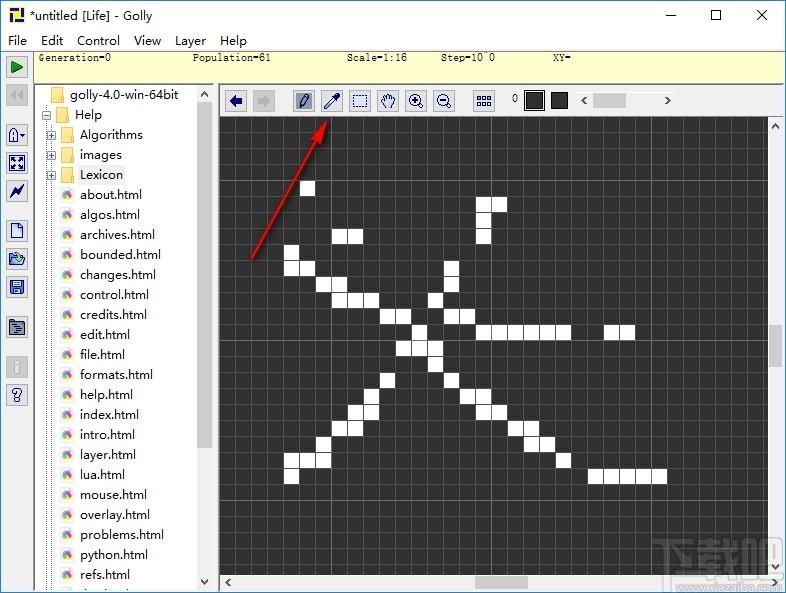Open help.html file

click(x=106, y=395)
